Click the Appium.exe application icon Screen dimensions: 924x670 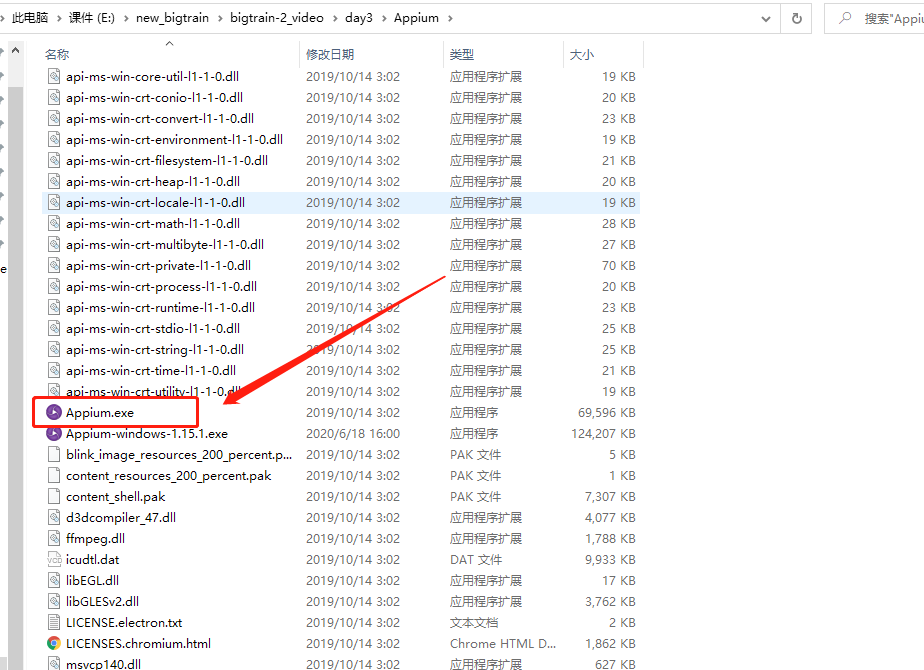(x=54, y=412)
